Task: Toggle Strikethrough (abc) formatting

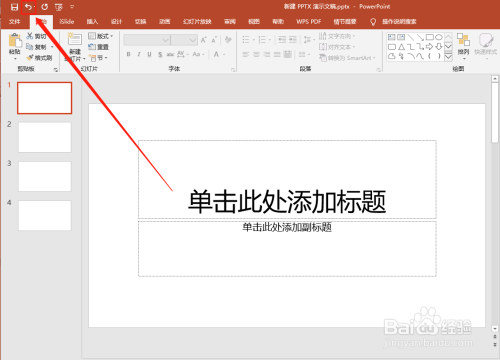Action: 171,54
